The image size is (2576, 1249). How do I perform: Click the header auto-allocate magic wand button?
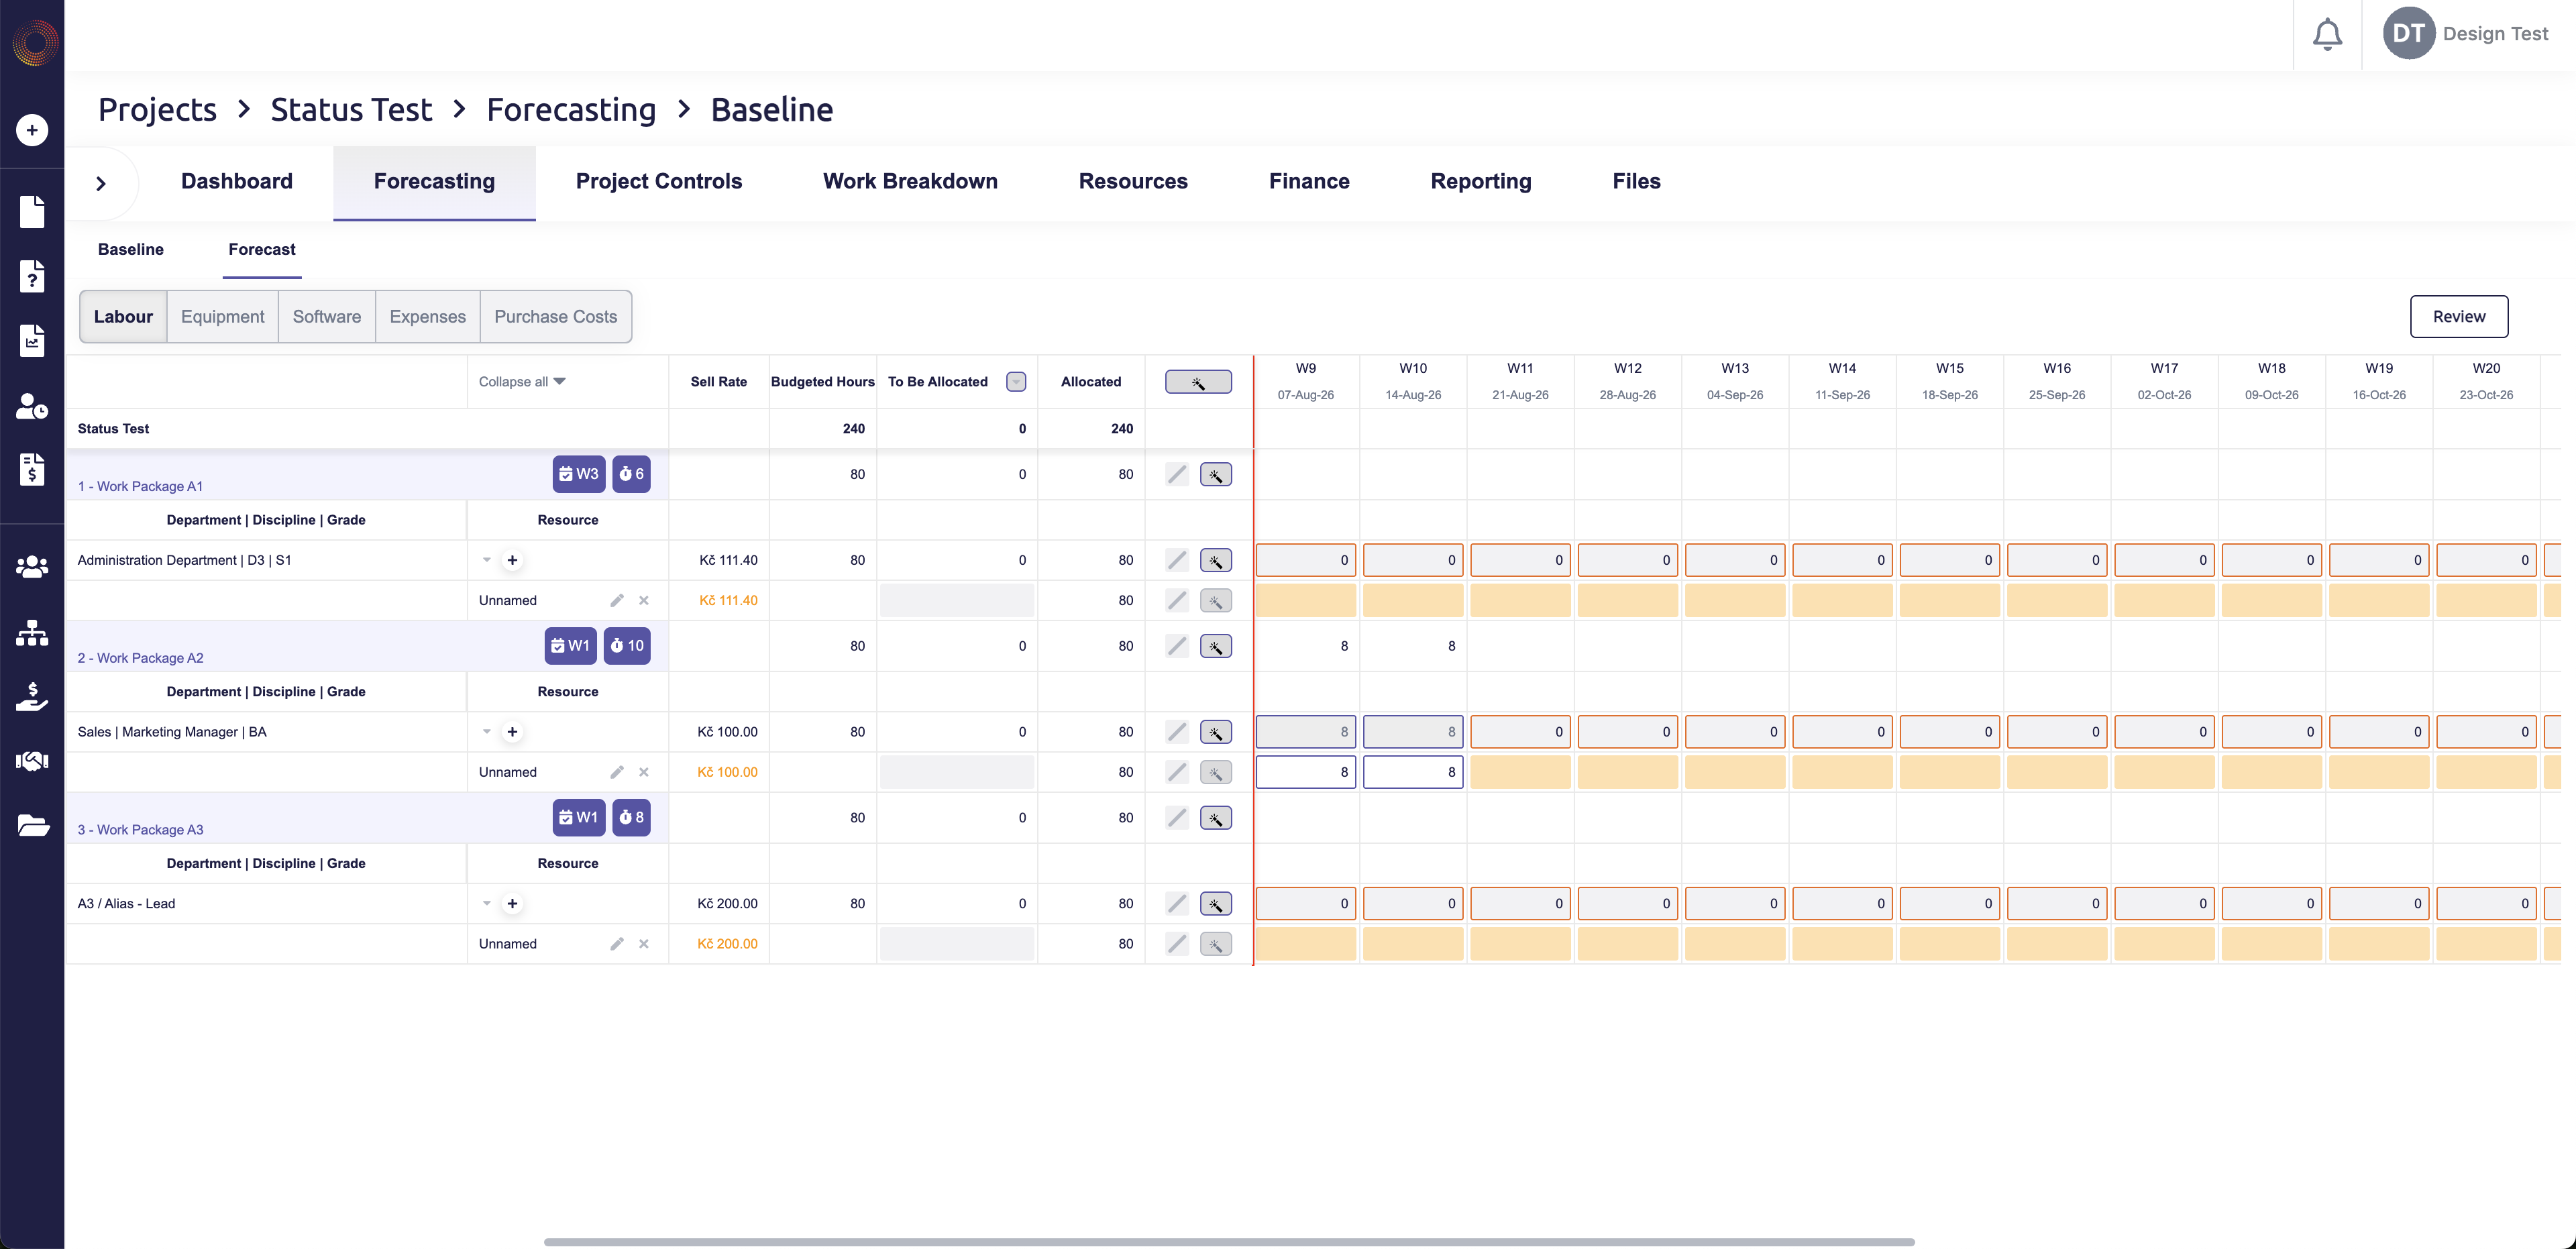[1198, 382]
